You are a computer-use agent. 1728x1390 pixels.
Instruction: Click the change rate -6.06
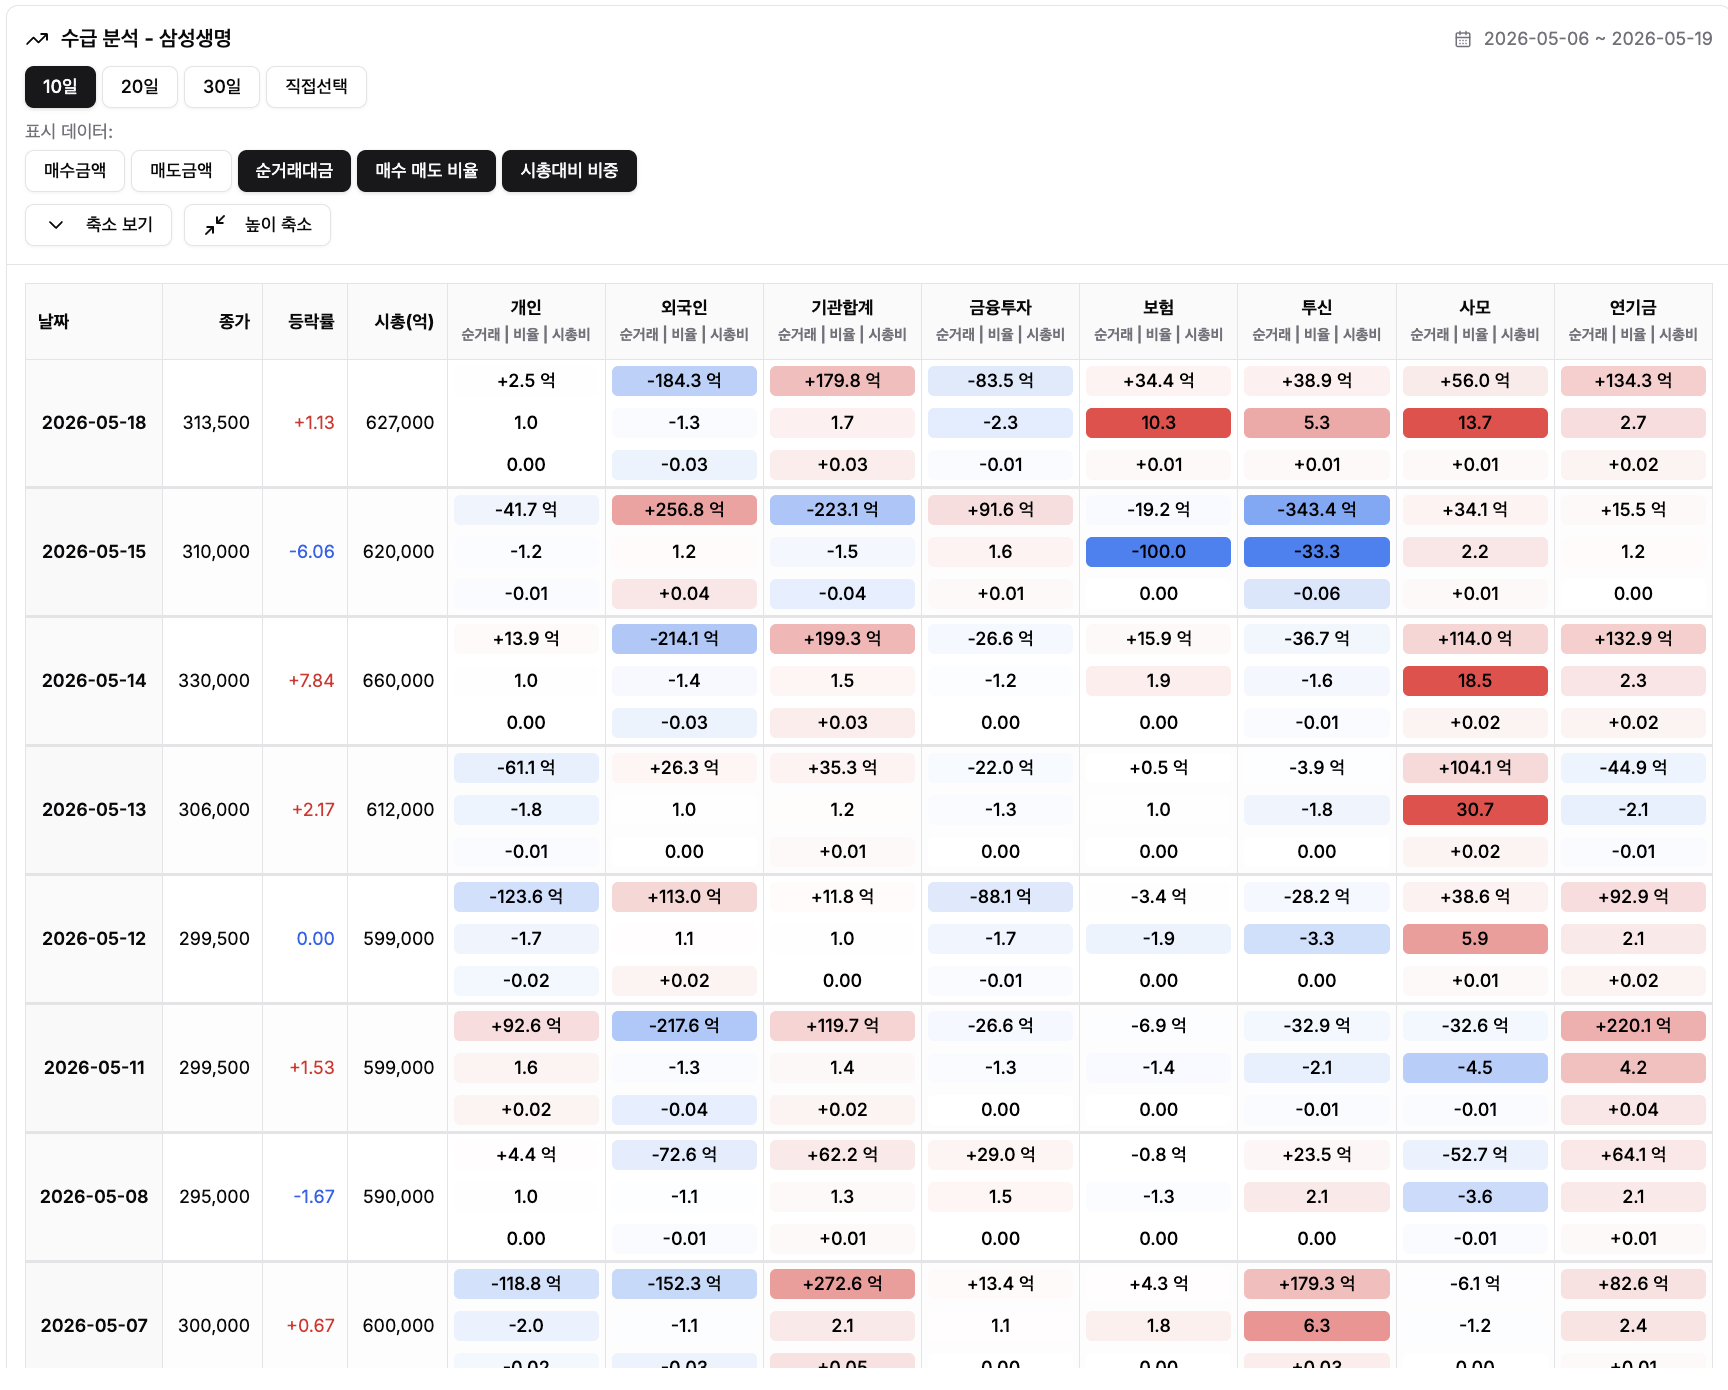312,552
